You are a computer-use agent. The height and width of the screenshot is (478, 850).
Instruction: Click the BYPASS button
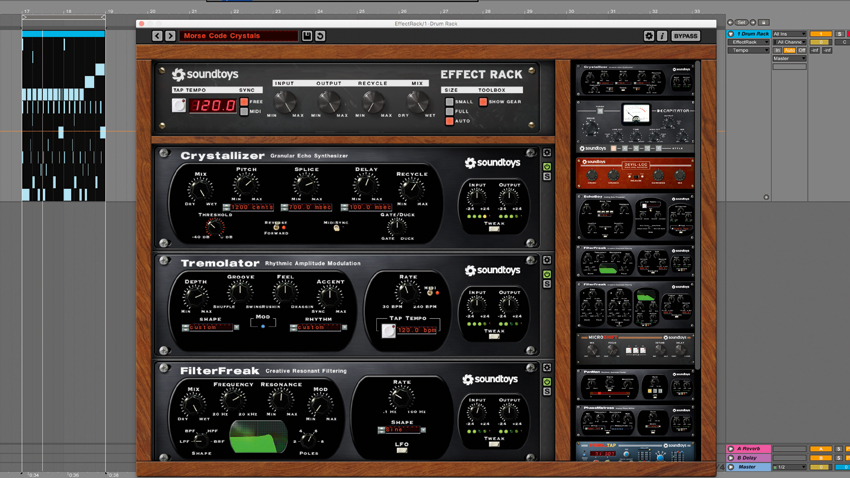click(x=685, y=36)
